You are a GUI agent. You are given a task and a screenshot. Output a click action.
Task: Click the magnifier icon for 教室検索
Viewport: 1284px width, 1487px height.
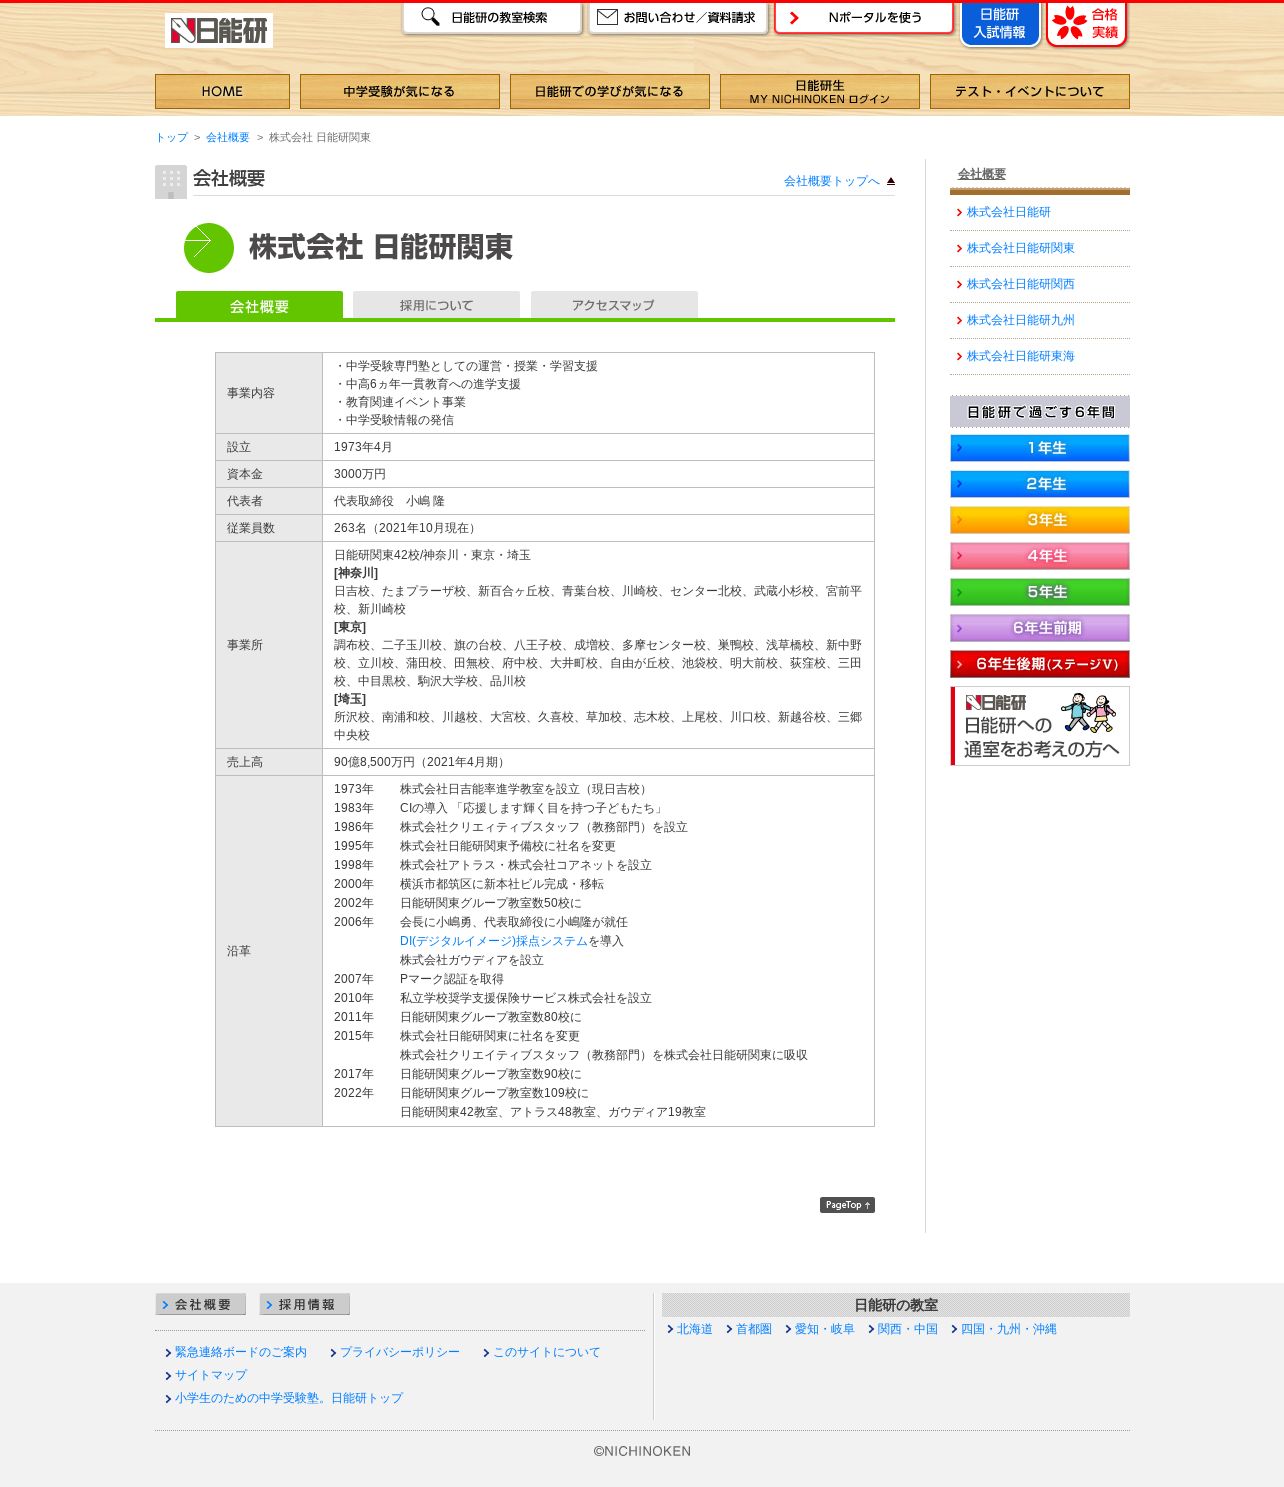pos(430,17)
